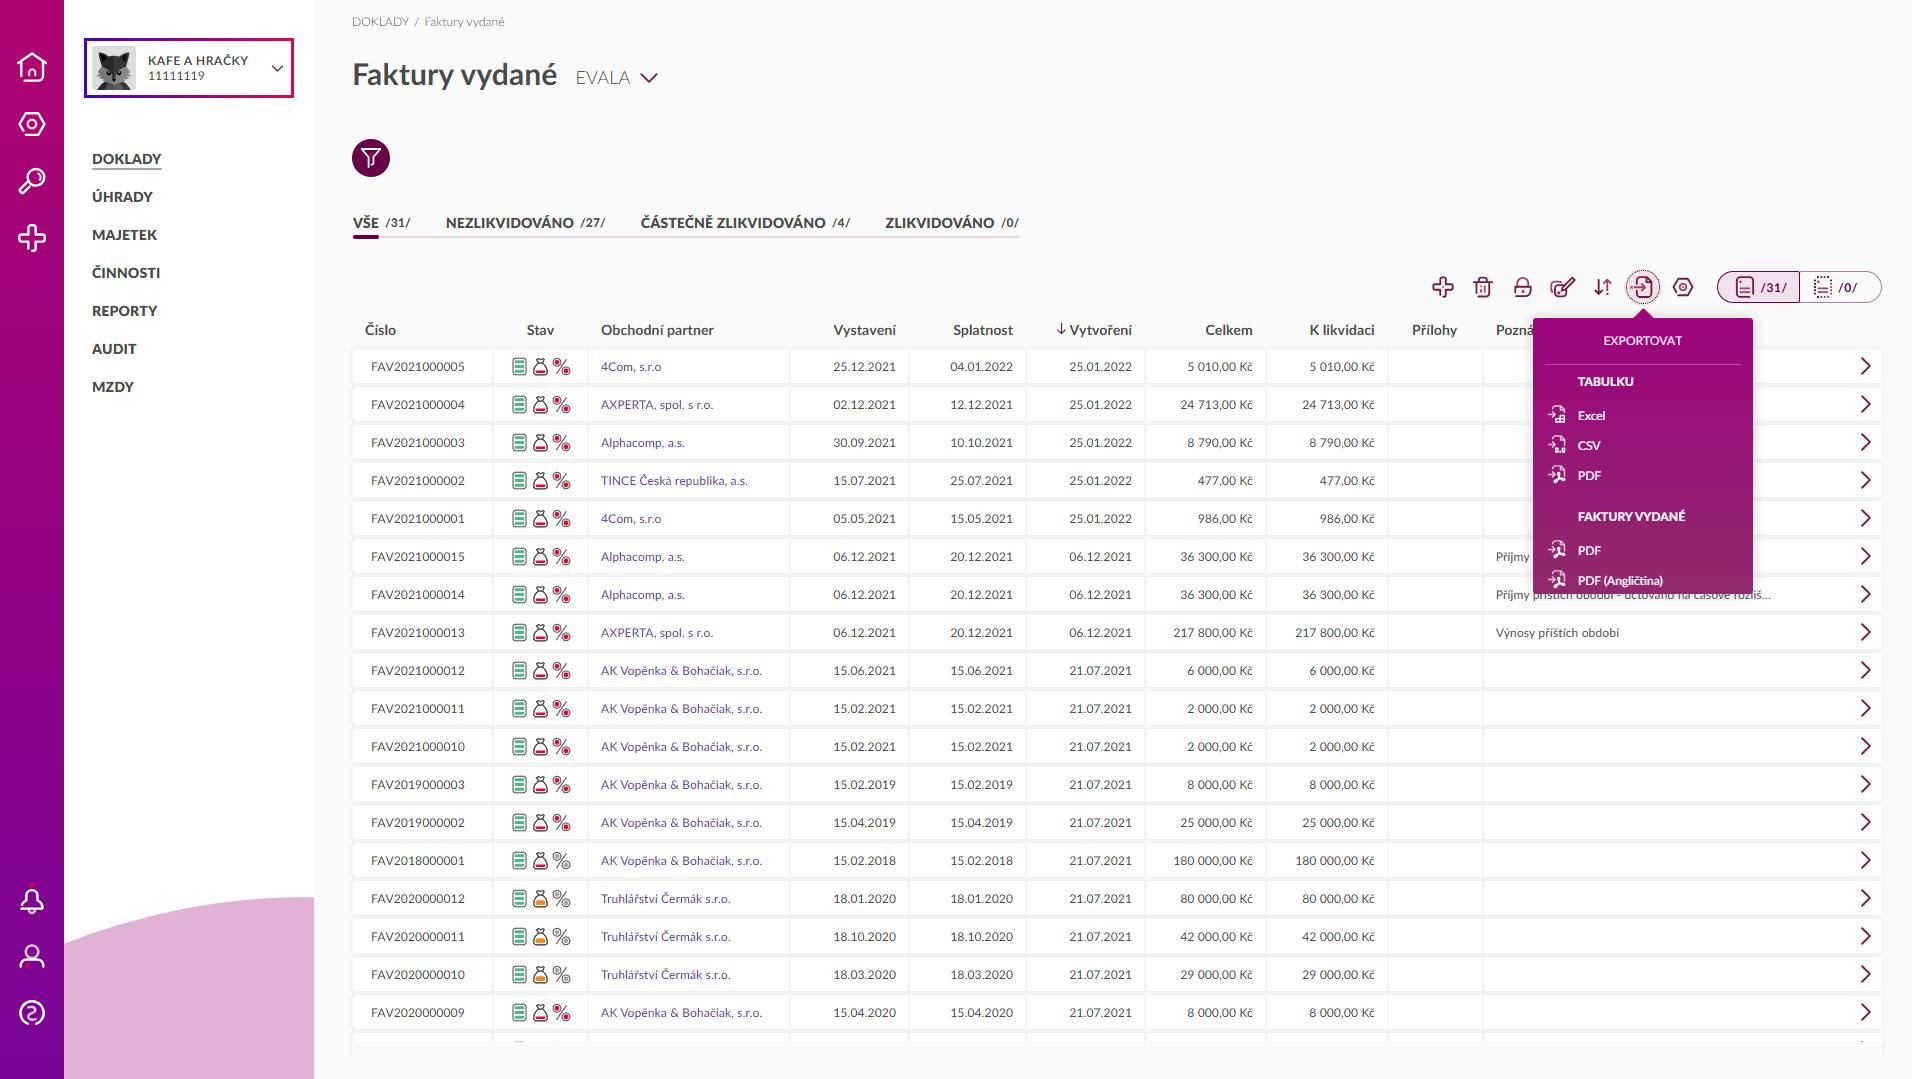Open table settings hexagon icon in toolbar
Image resolution: width=1912 pixels, height=1079 pixels.
pyautogui.click(x=1683, y=287)
